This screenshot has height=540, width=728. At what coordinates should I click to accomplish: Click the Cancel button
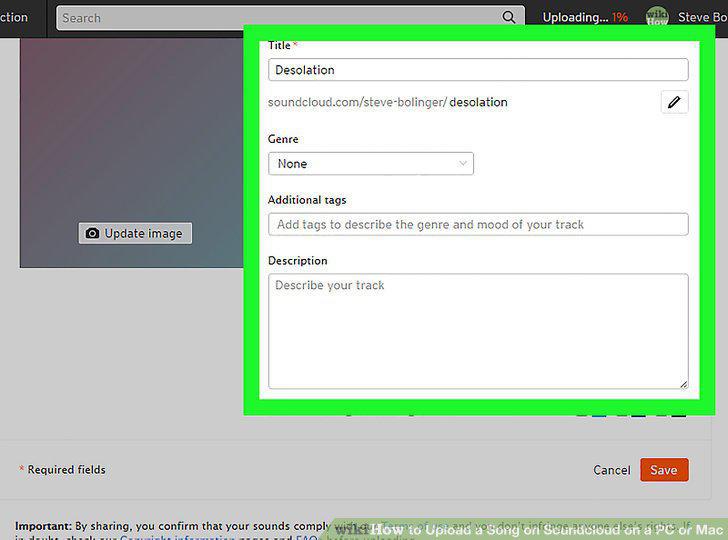pyautogui.click(x=611, y=470)
